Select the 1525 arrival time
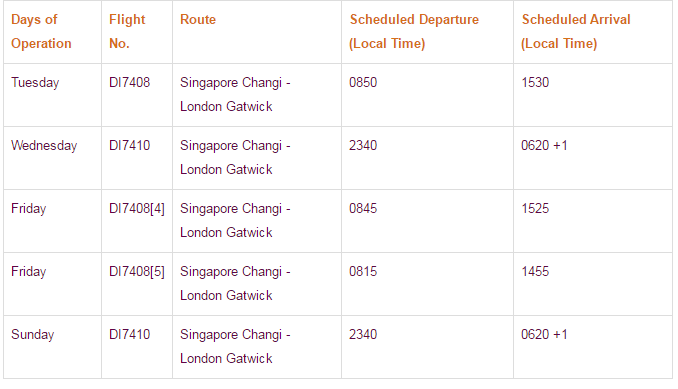The width and height of the screenshot is (678, 389). tap(535, 209)
